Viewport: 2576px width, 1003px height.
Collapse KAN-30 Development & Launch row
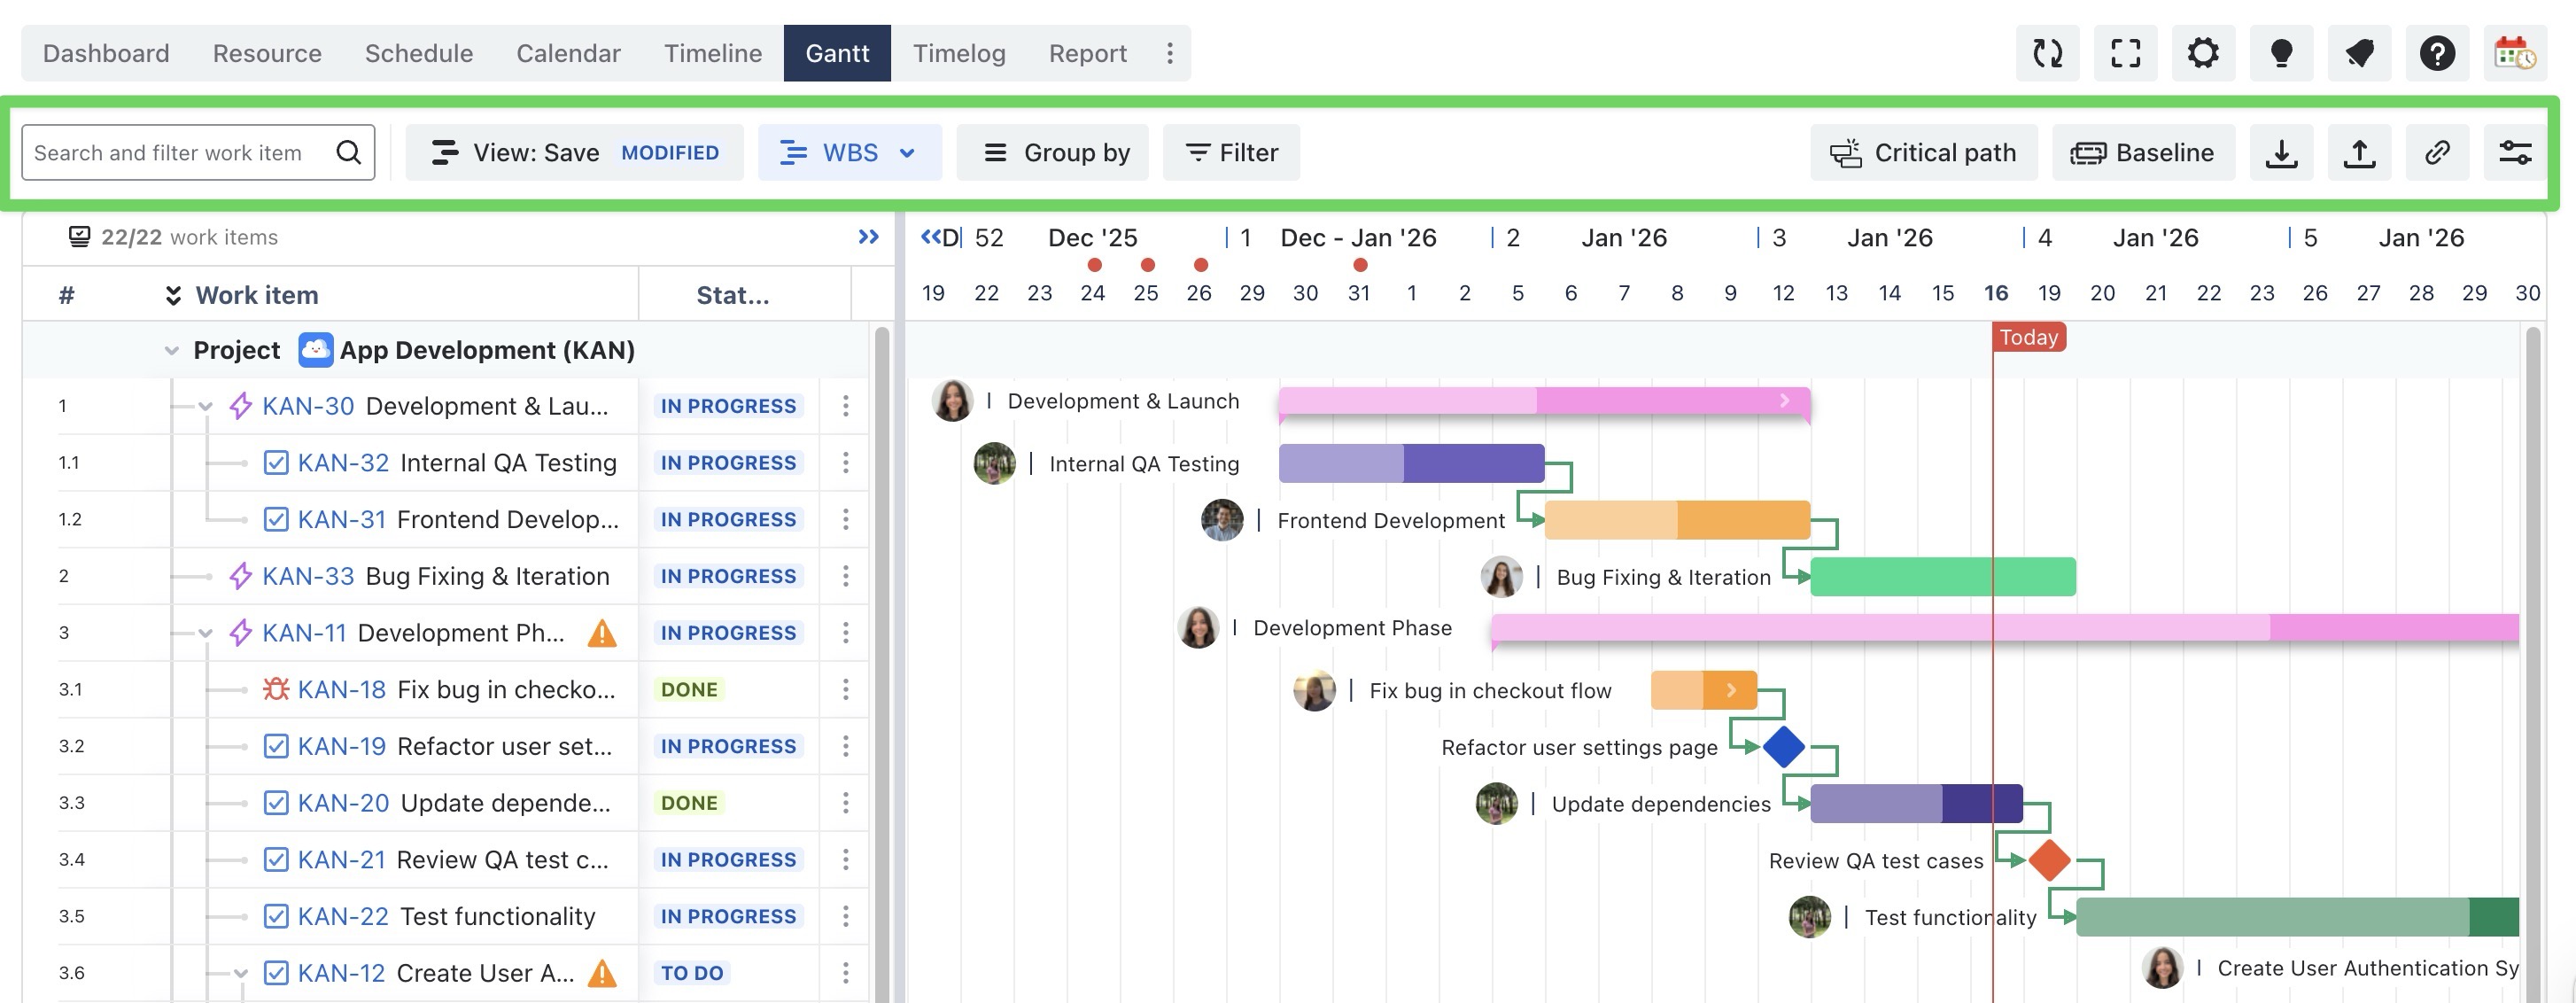coord(206,407)
